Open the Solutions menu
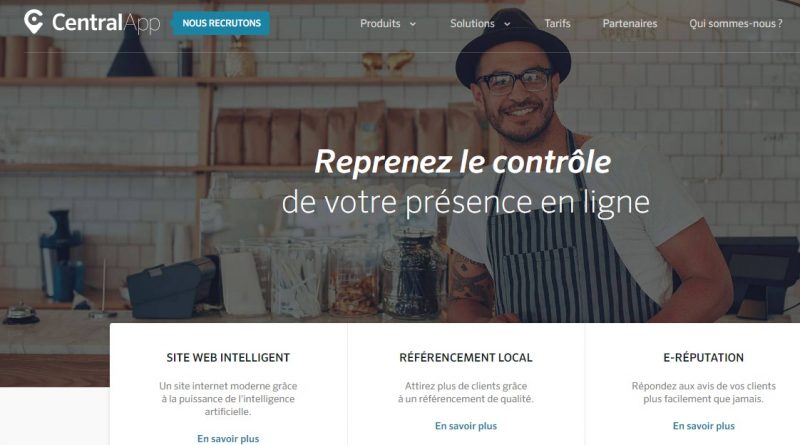 (x=472, y=23)
